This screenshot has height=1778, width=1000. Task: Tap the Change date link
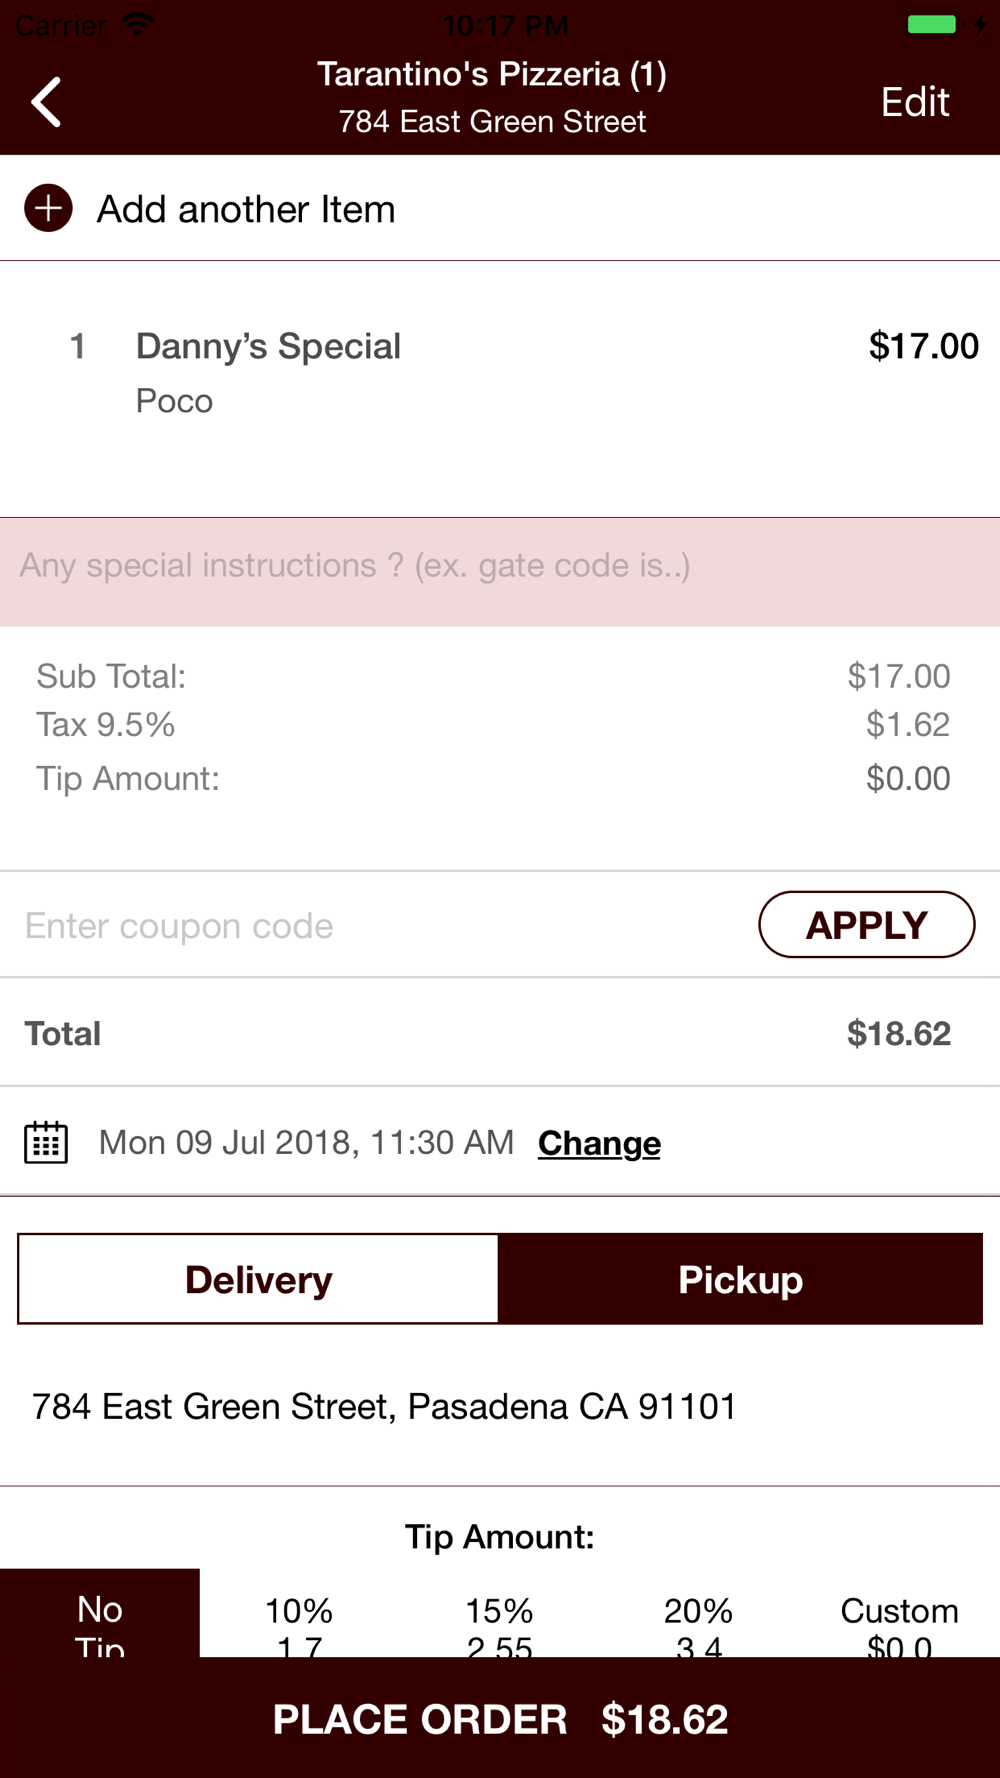pos(599,1143)
